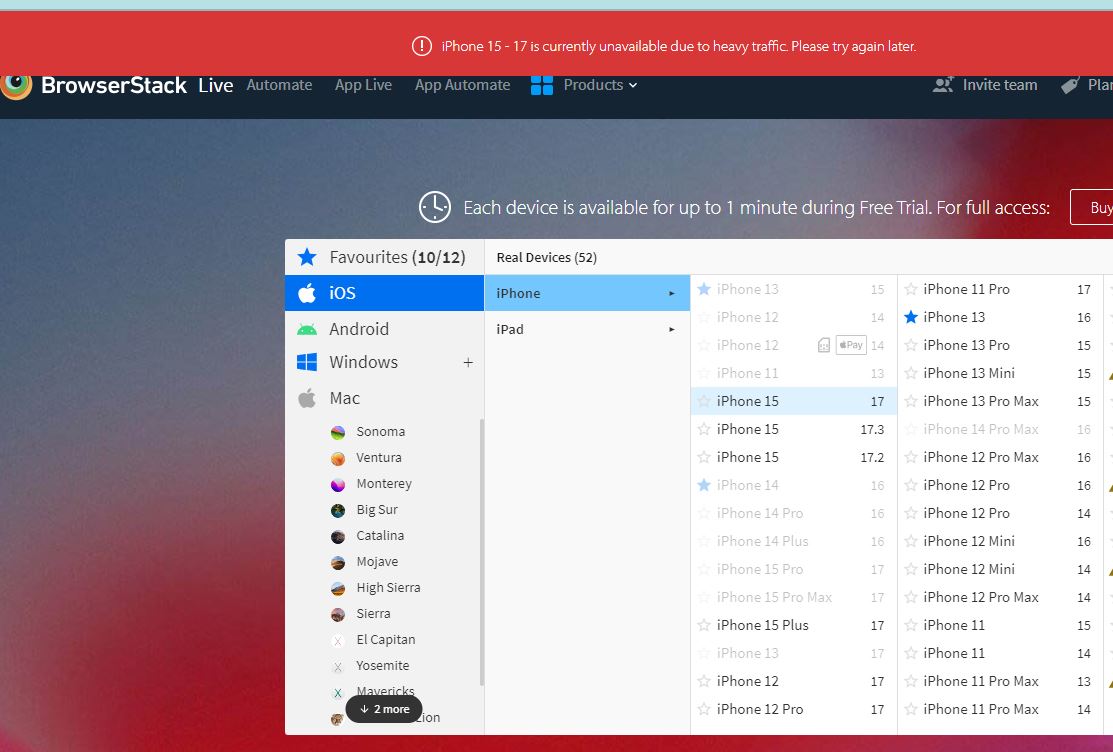Open the Products dropdown menu
Image resolution: width=1113 pixels, height=752 pixels.
coord(600,85)
